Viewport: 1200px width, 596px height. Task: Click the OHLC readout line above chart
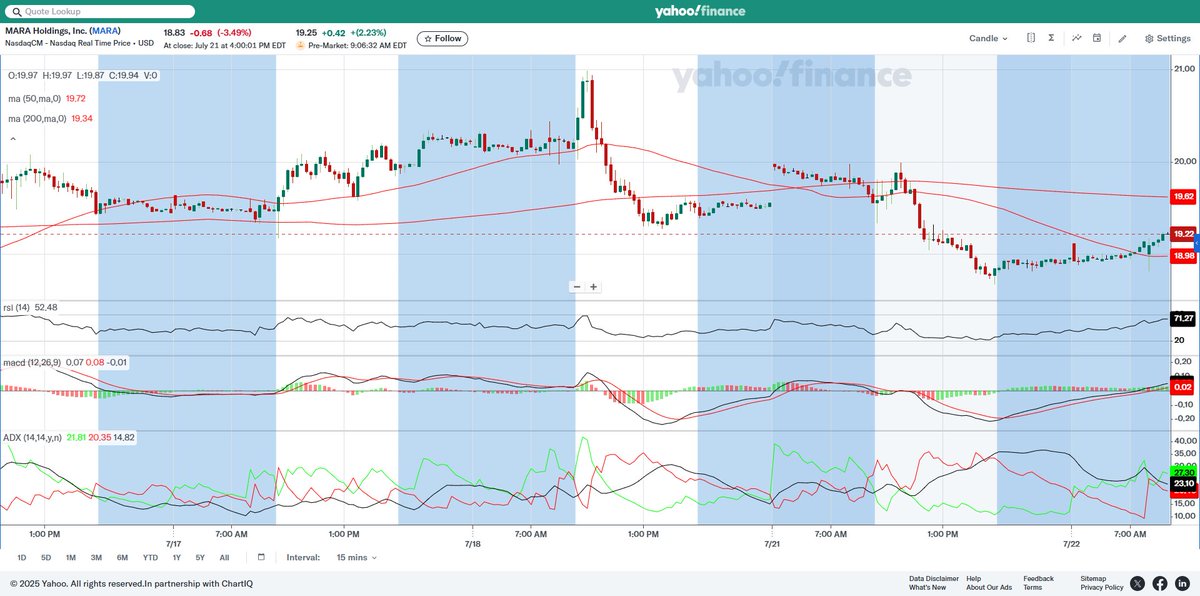83,75
